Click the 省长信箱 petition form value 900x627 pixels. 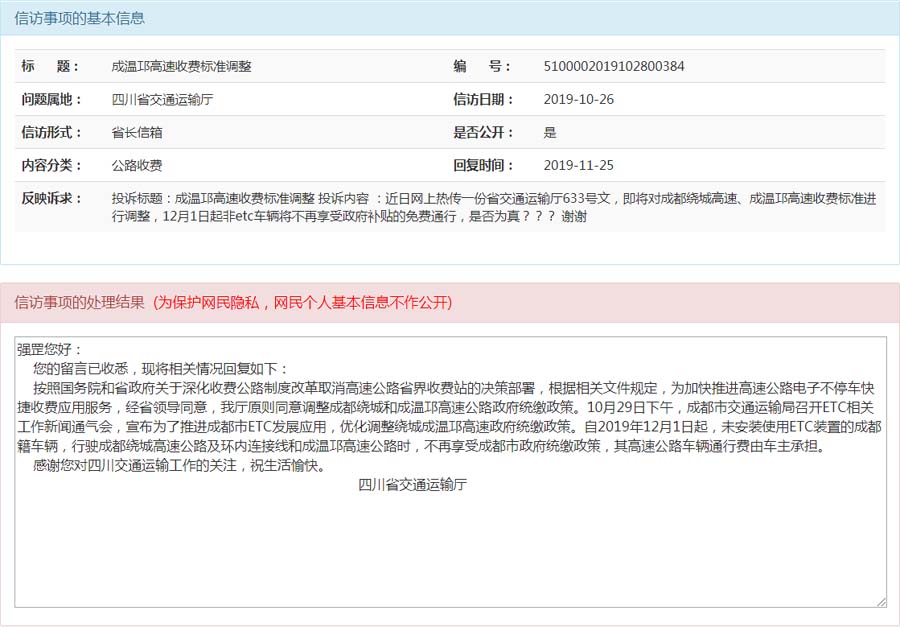(x=137, y=133)
